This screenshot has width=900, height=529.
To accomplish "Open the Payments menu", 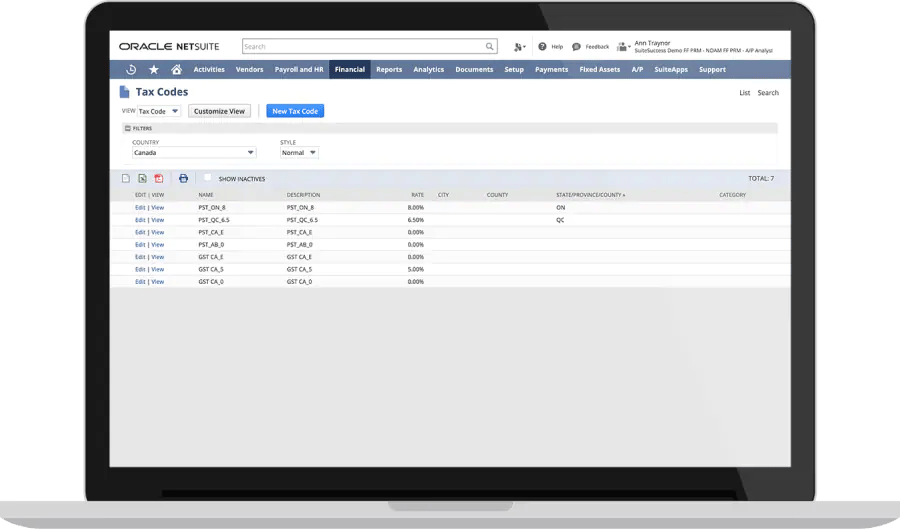I will pyautogui.click(x=552, y=69).
